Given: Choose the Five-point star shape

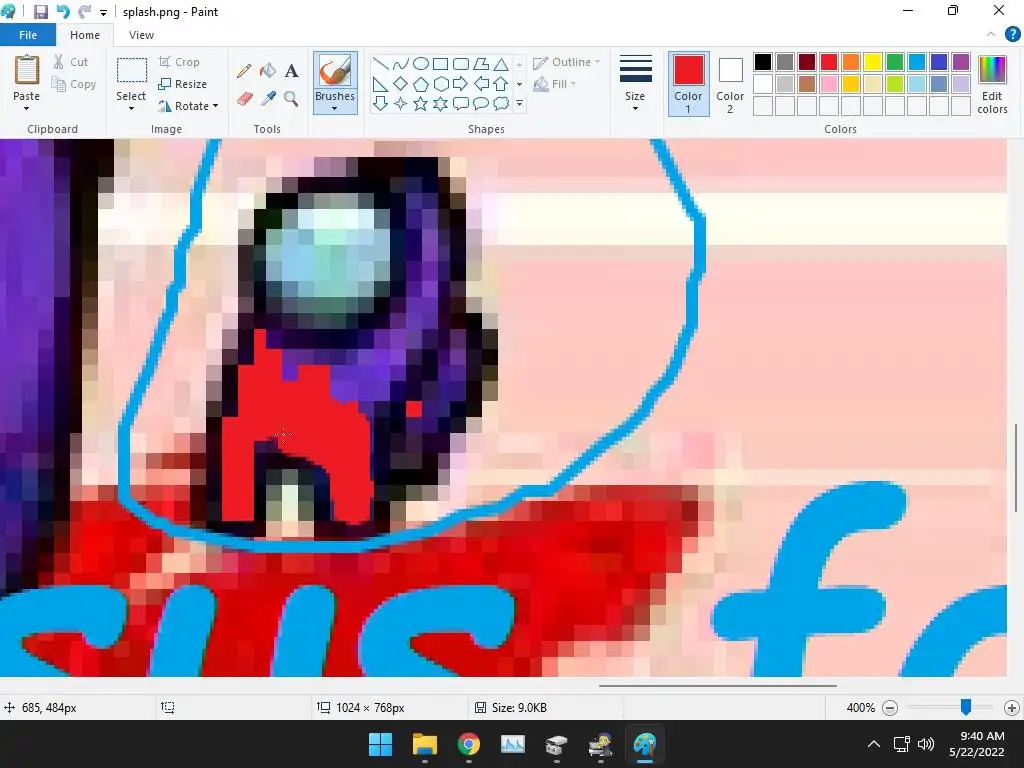Looking at the screenshot, I should tap(421, 103).
